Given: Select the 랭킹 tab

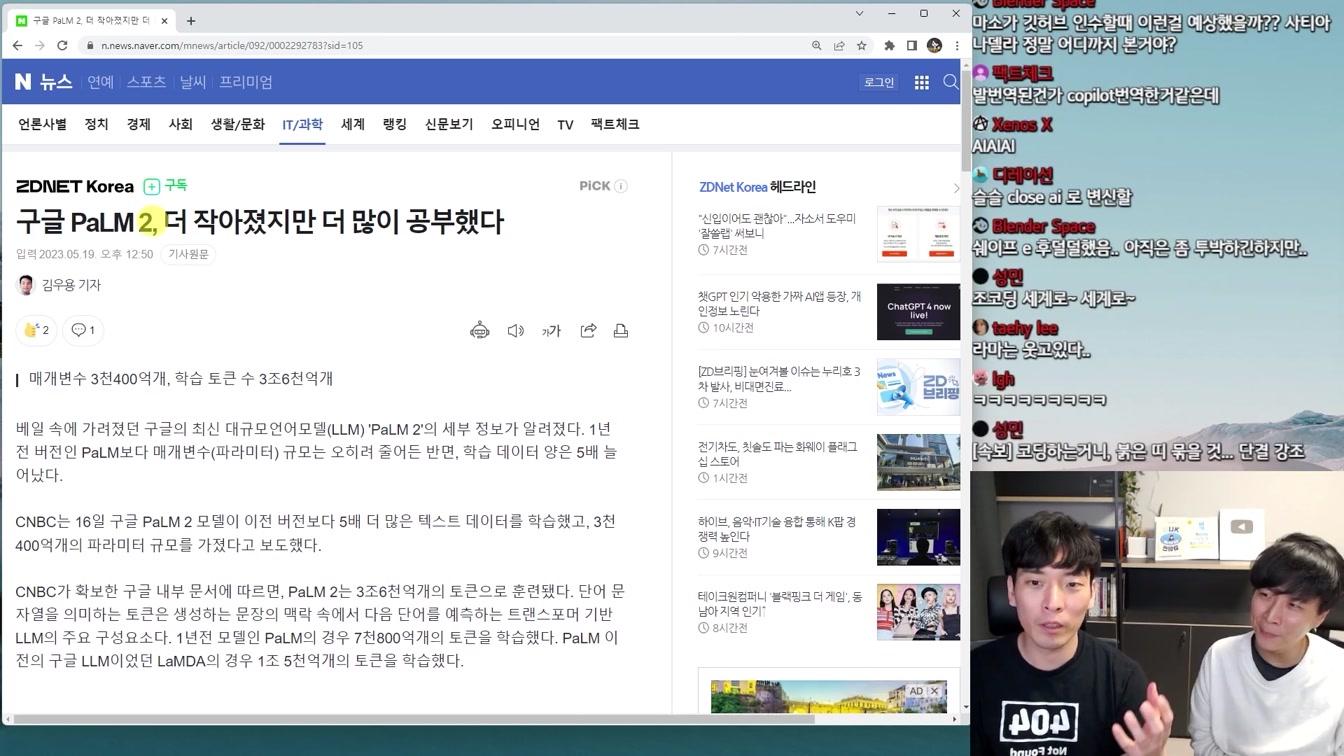Looking at the screenshot, I should point(394,124).
